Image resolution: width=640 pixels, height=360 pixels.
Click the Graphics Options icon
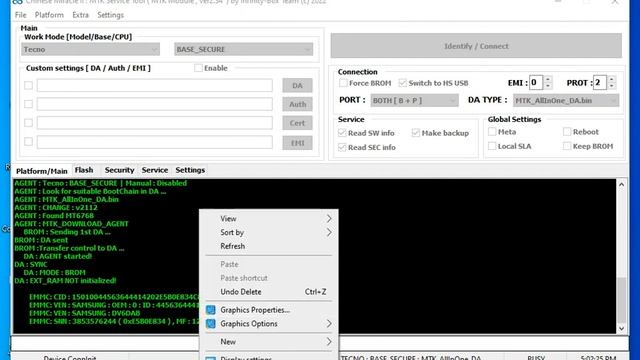(x=211, y=324)
